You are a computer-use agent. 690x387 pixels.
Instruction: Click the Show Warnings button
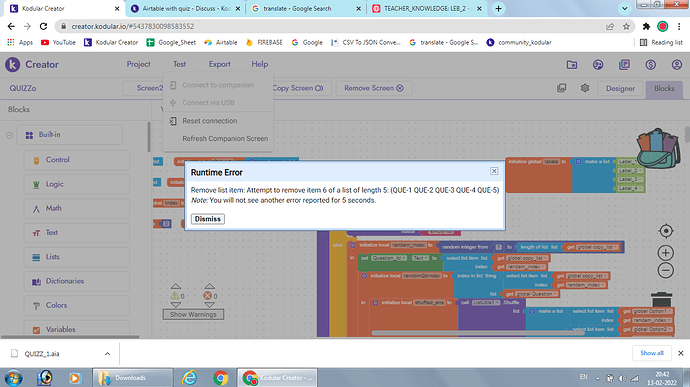coord(193,314)
